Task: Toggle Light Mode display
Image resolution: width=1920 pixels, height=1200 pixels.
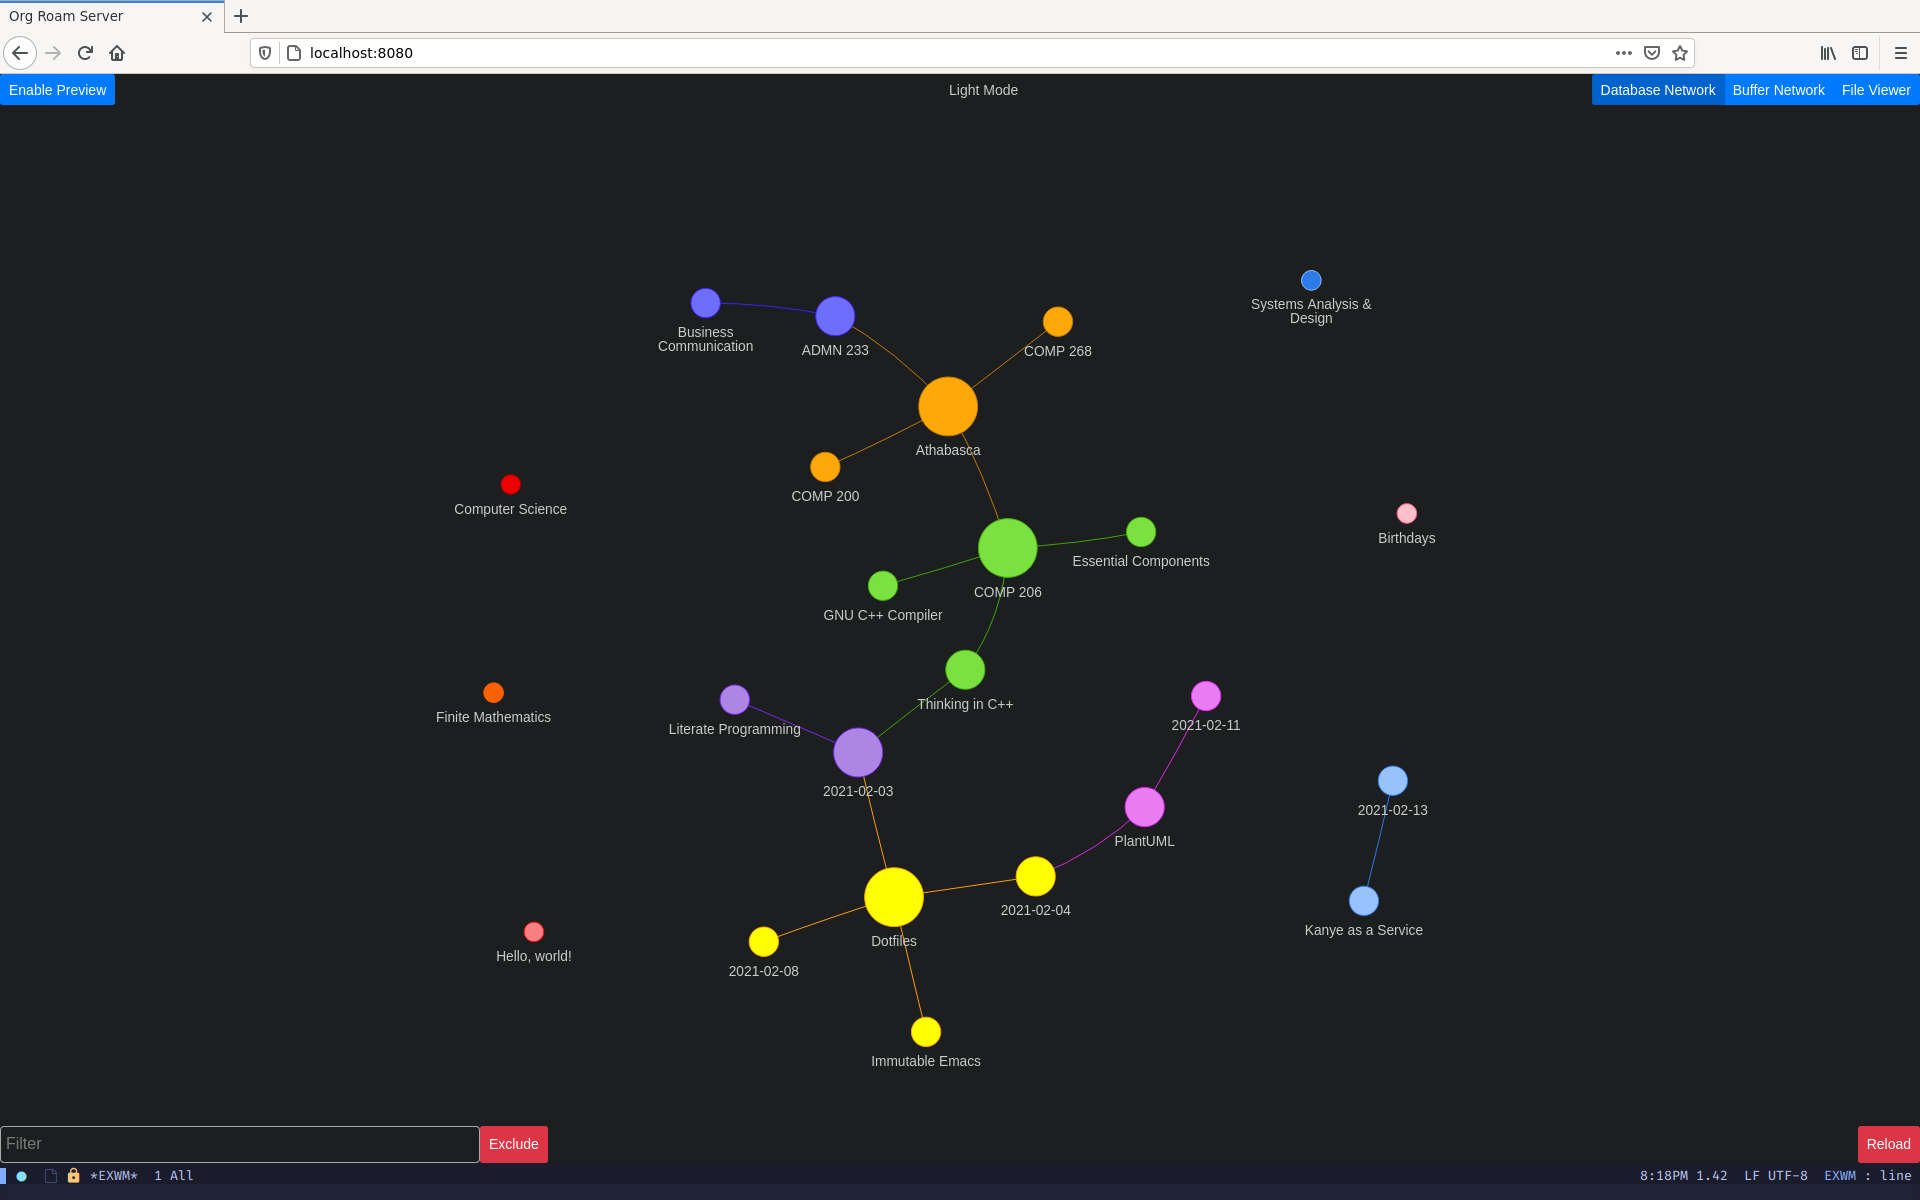Action: (x=981, y=90)
